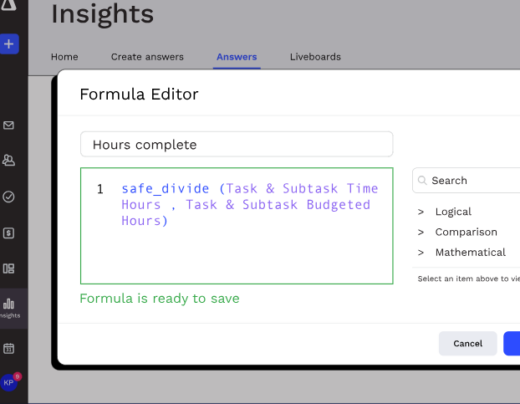Select the Insights bar chart icon
Viewport: 520px width, 404px height.
(10, 308)
